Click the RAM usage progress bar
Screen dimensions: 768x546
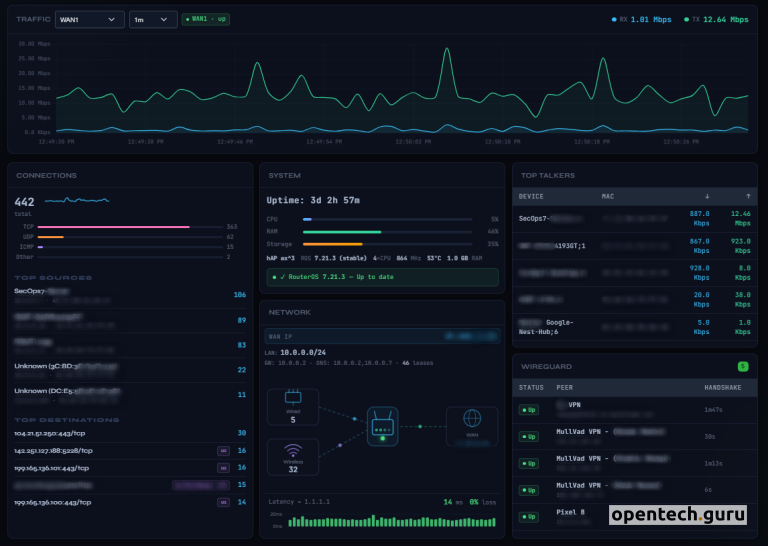(x=342, y=231)
